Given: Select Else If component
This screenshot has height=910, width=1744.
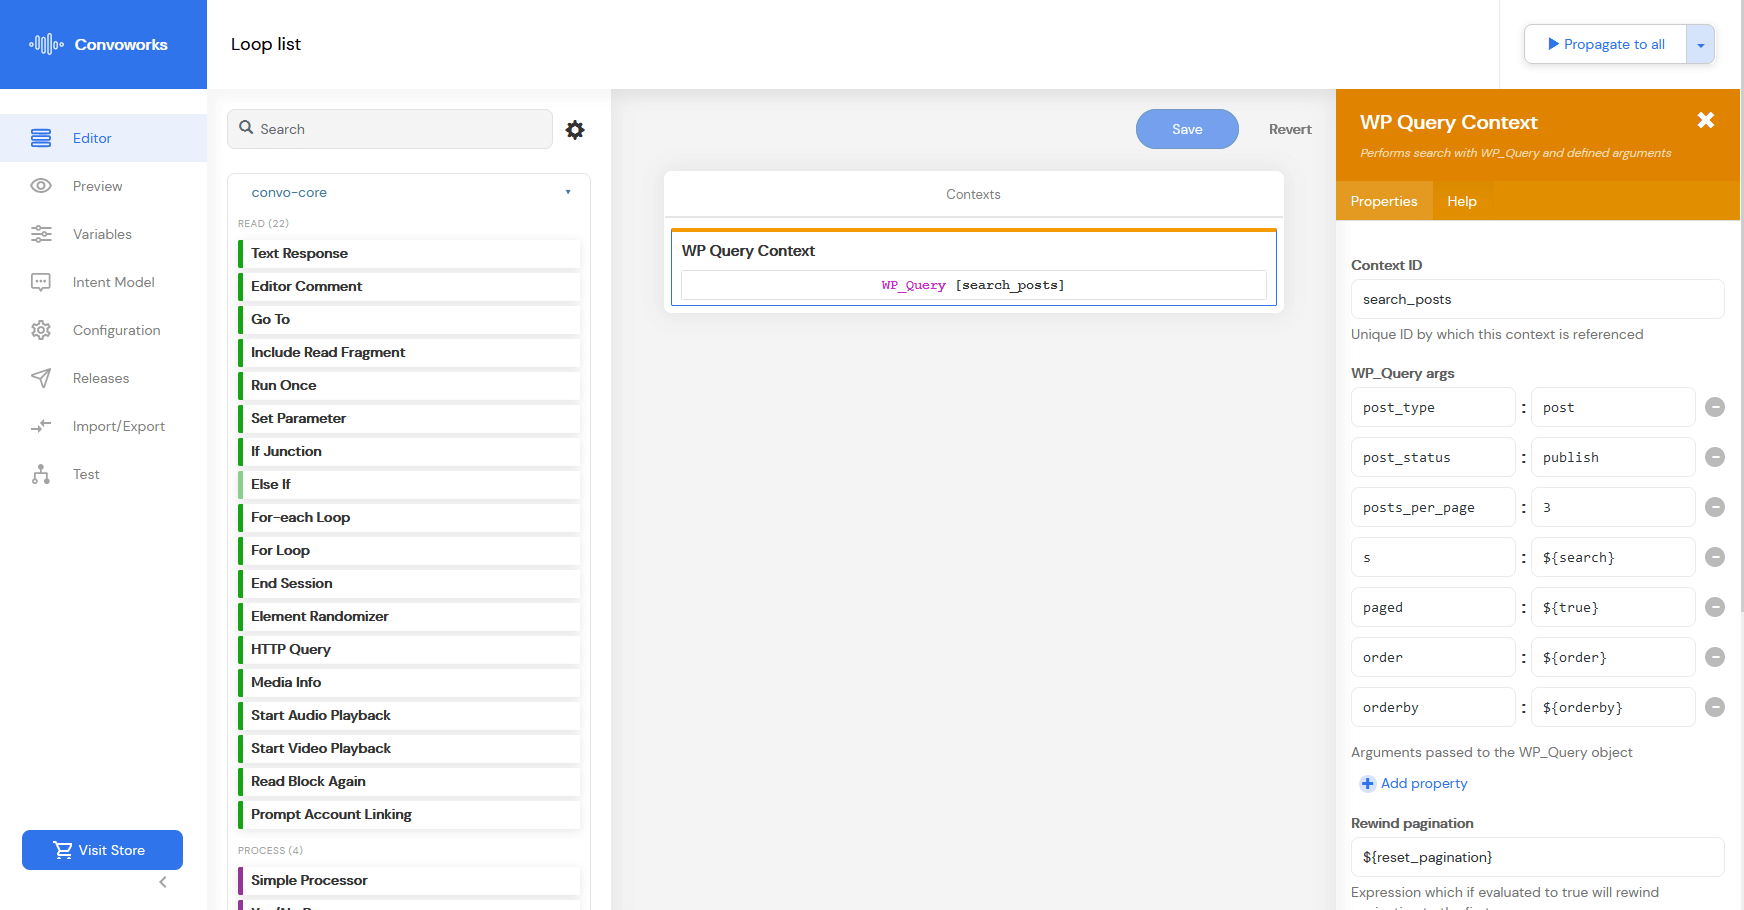Looking at the screenshot, I should click(x=409, y=484).
